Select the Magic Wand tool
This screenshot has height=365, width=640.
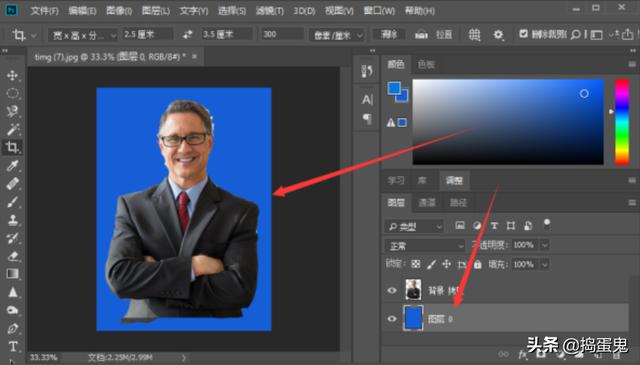pos(12,129)
